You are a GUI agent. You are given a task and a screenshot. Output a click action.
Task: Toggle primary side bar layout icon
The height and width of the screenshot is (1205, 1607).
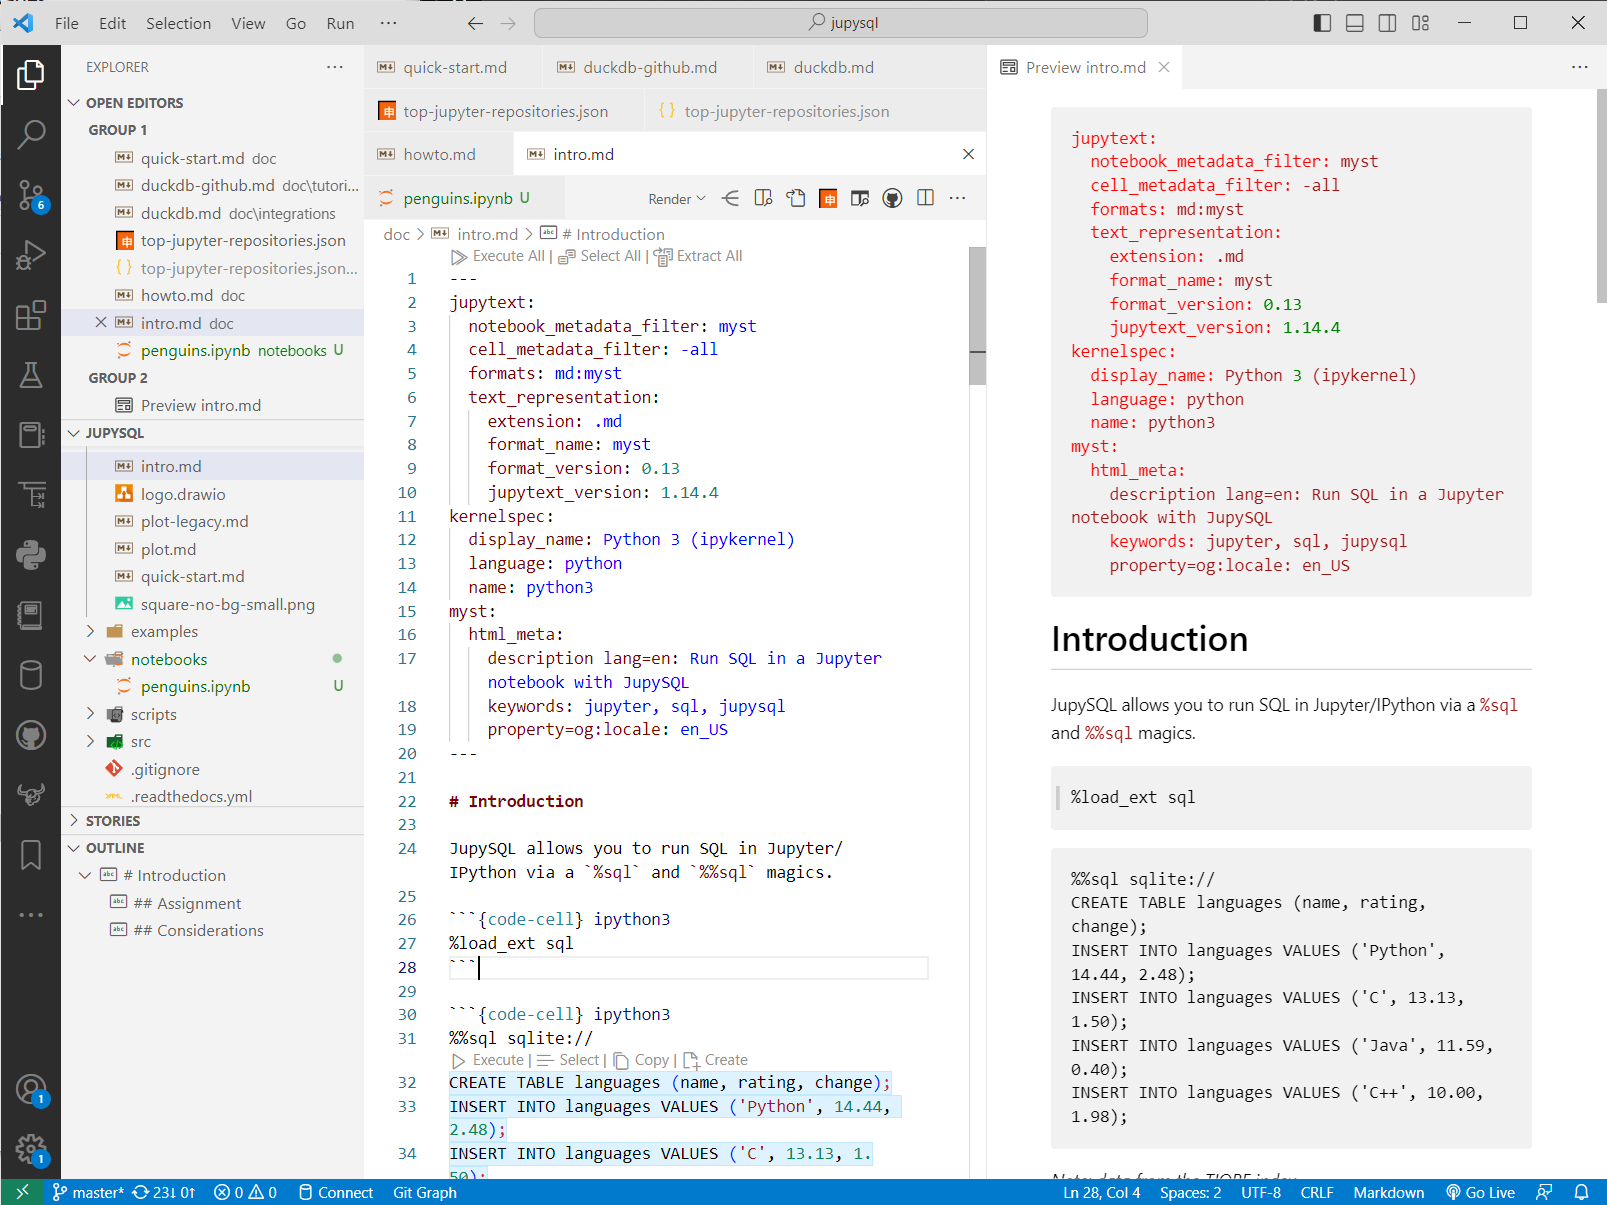tap(1322, 23)
